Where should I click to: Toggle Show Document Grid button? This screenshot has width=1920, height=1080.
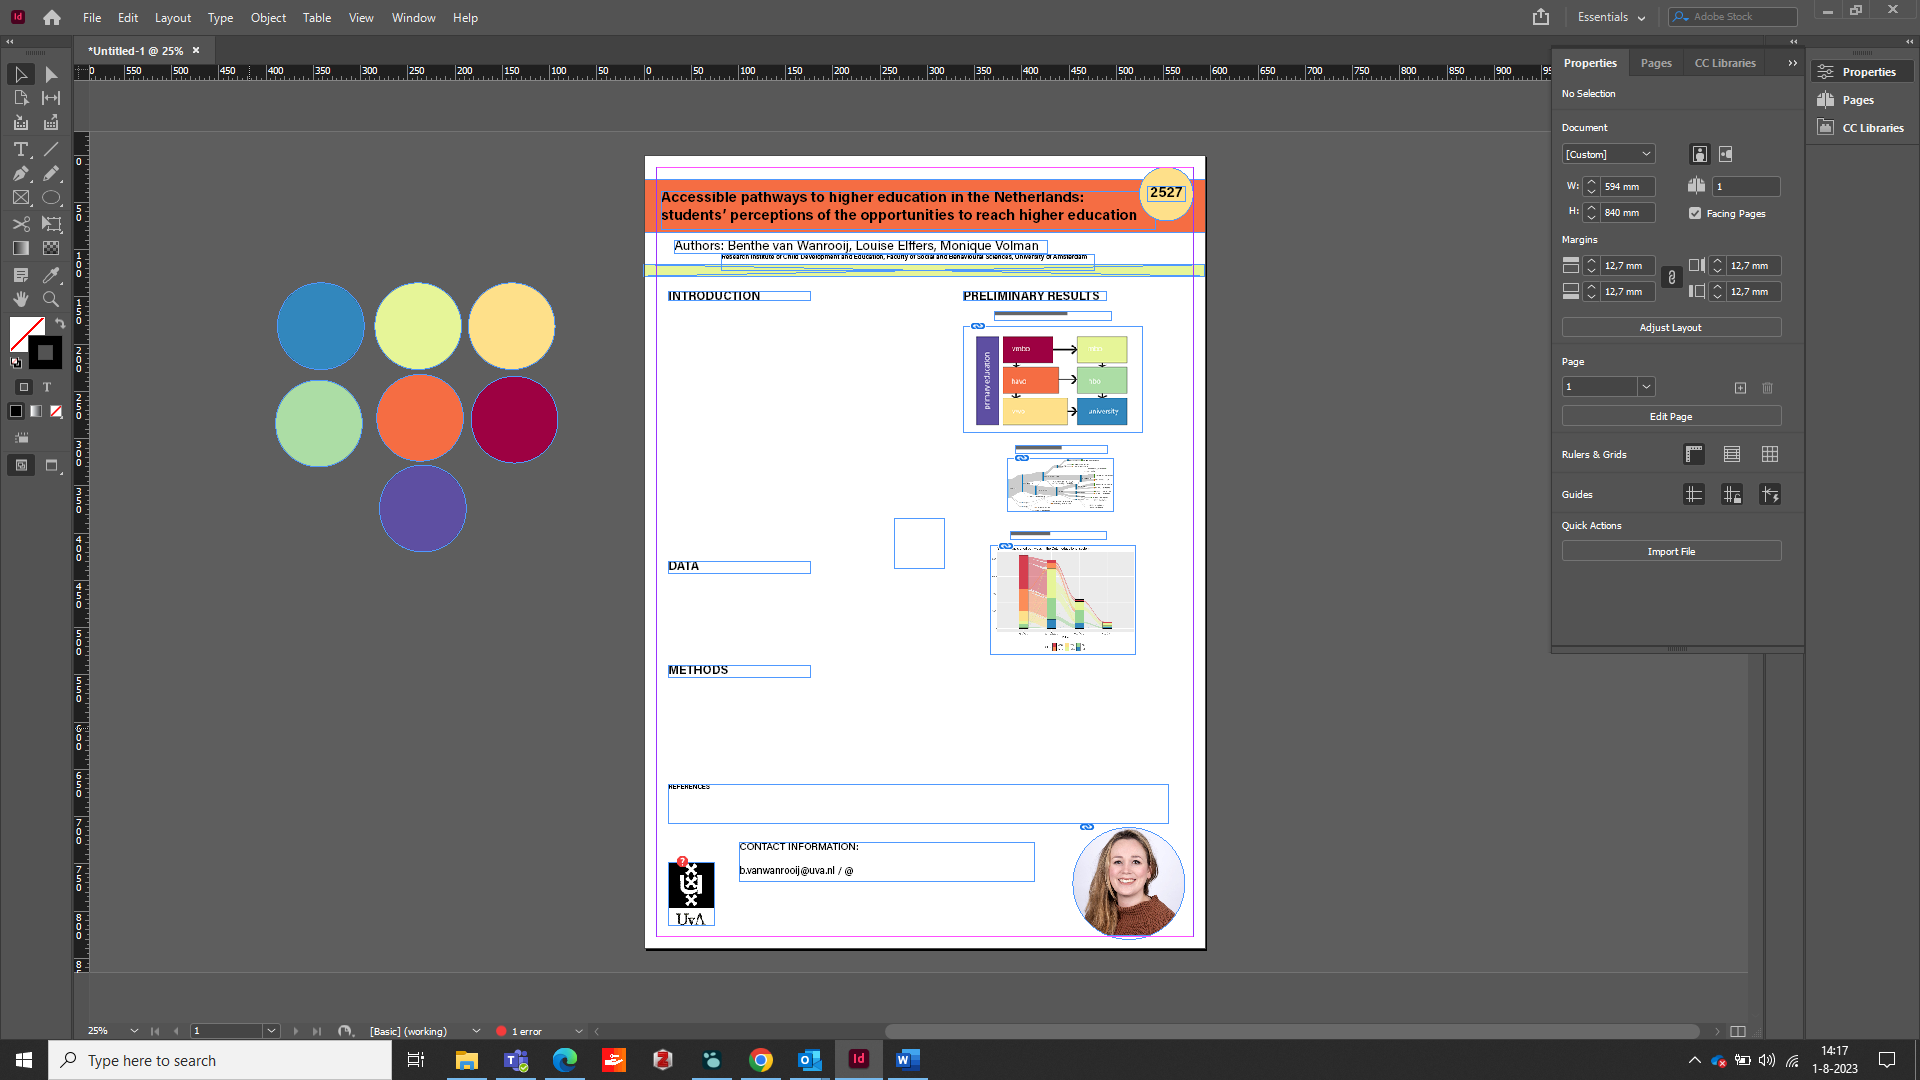[x=1770, y=454]
